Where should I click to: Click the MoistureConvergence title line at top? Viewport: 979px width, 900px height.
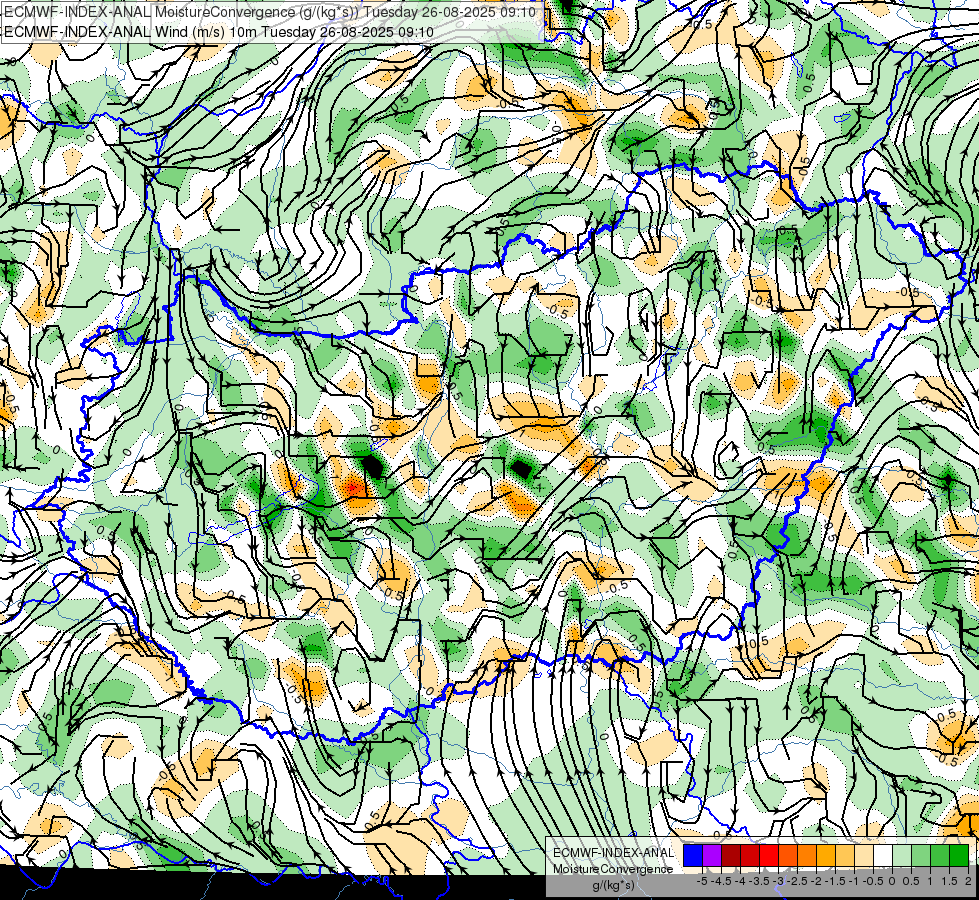pos(270,12)
